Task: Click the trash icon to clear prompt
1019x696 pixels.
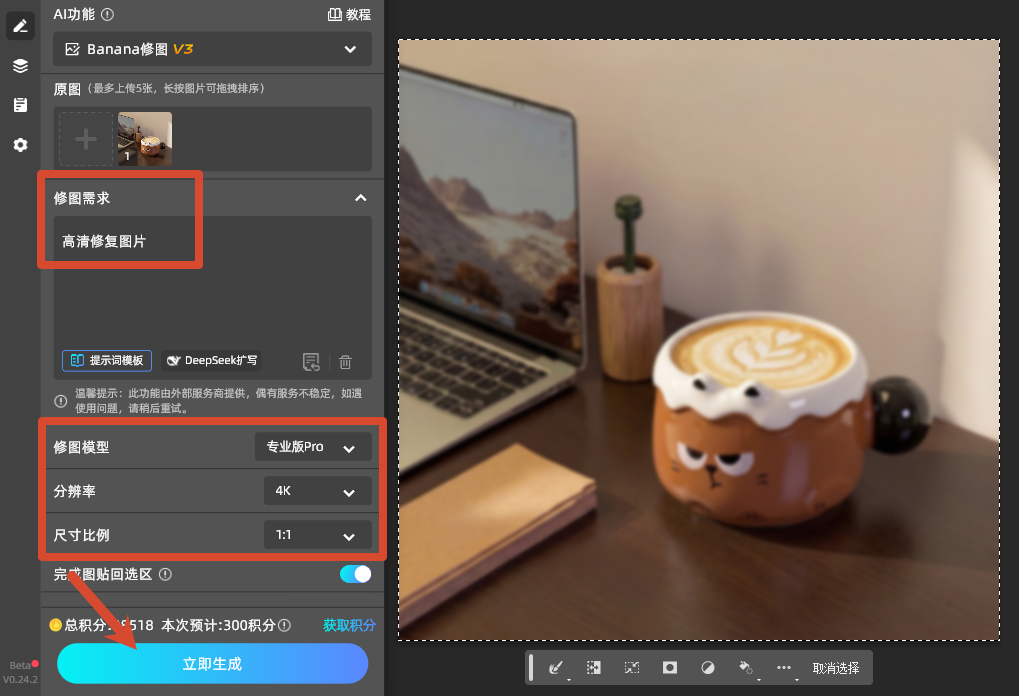Action: point(345,362)
